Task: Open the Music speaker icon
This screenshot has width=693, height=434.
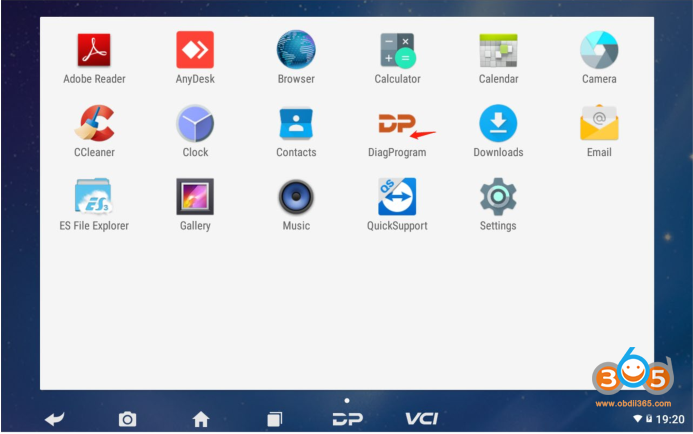Action: (x=296, y=197)
